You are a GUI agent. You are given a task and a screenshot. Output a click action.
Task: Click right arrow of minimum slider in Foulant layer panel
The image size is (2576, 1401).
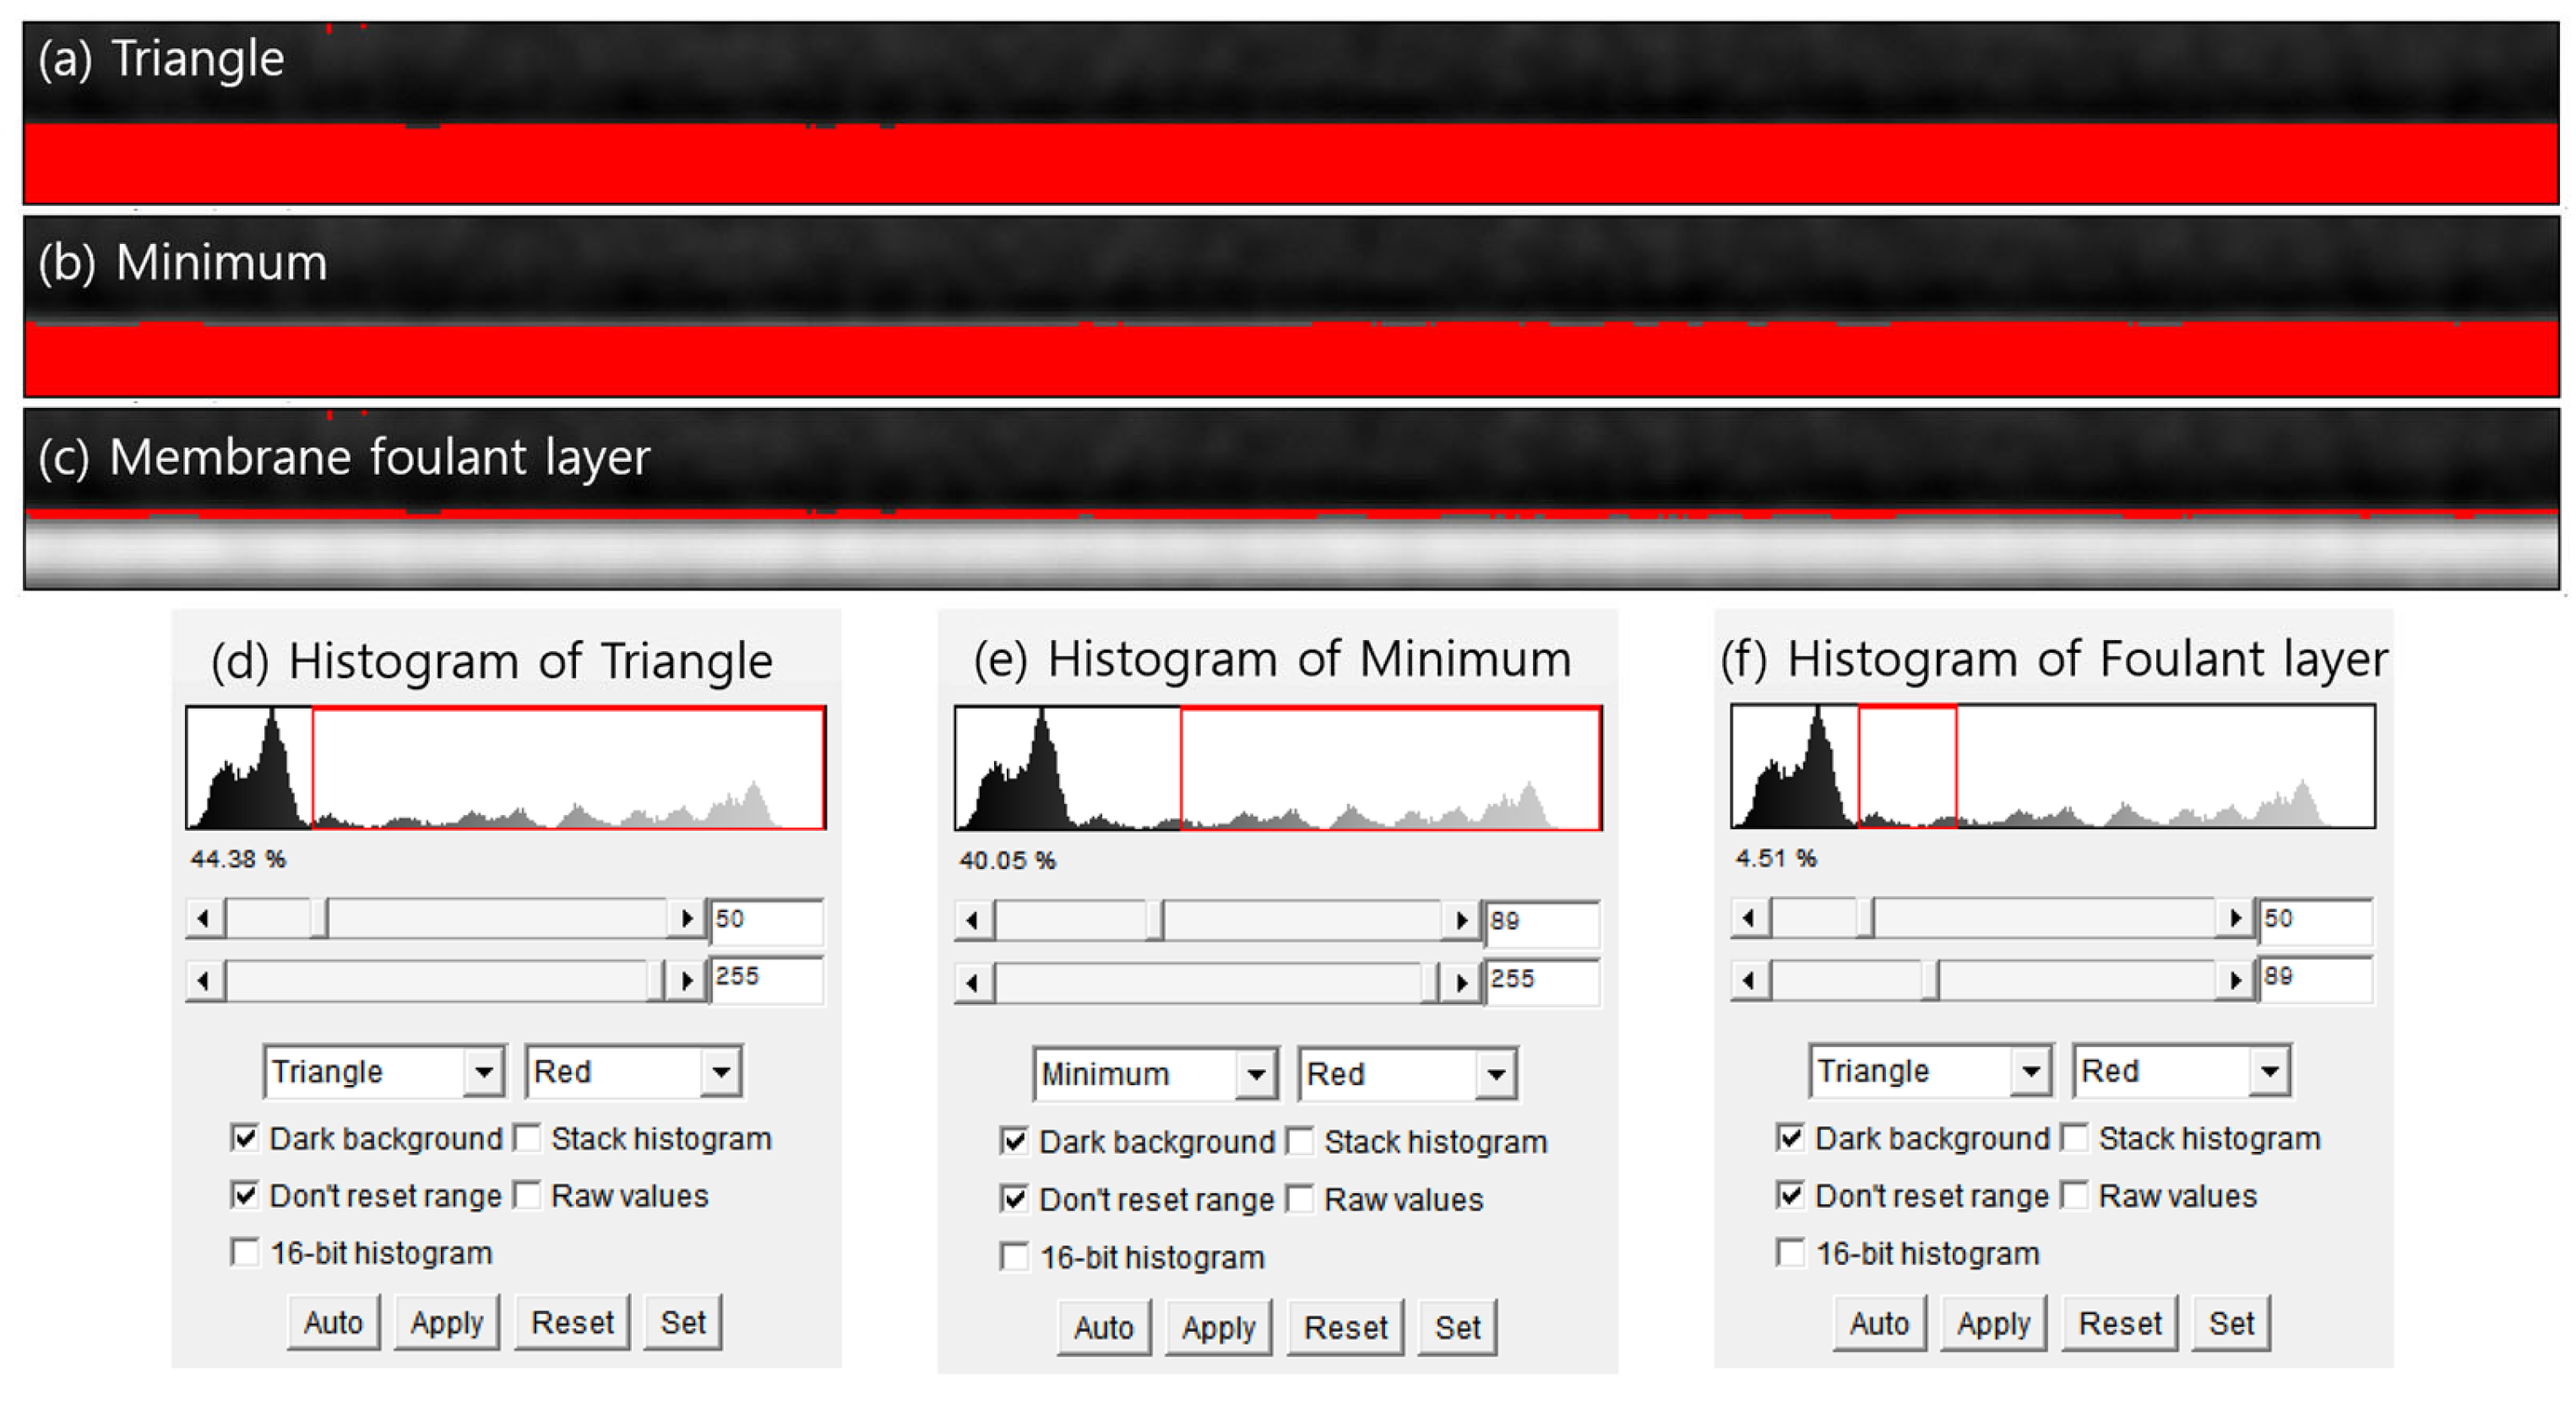coord(2234,917)
